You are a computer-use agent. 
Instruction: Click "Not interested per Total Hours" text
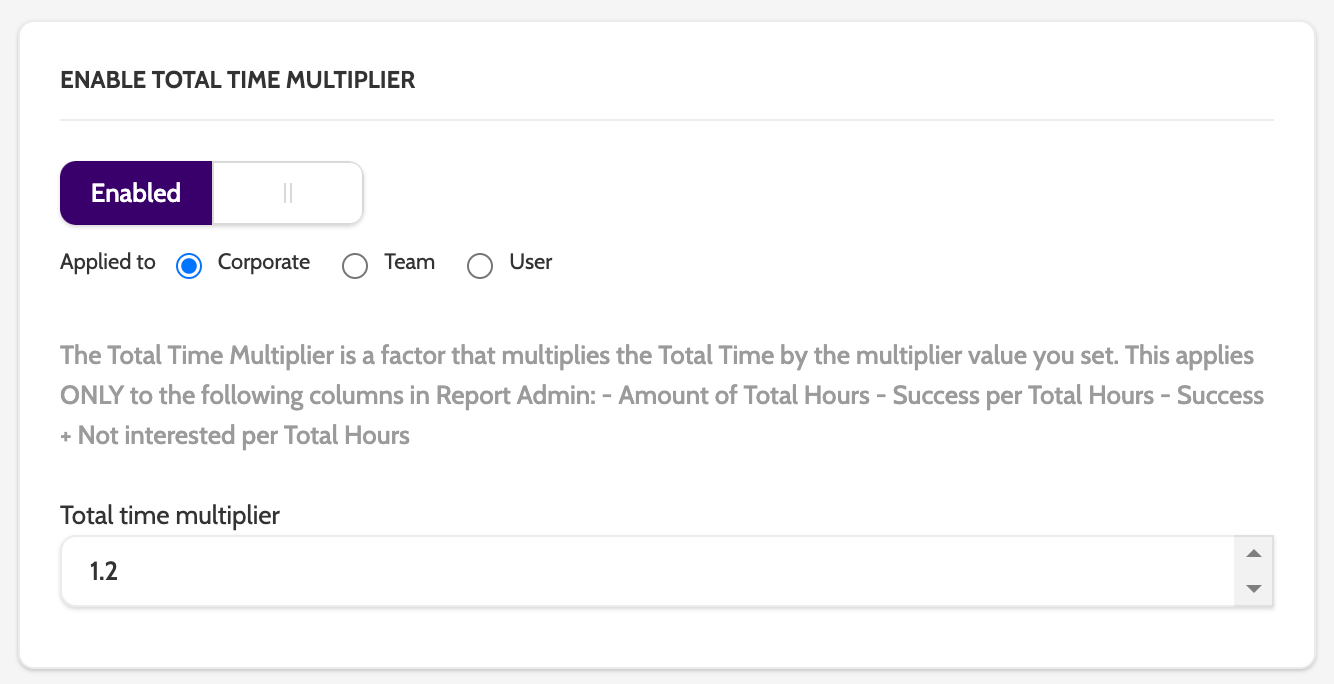tap(244, 436)
